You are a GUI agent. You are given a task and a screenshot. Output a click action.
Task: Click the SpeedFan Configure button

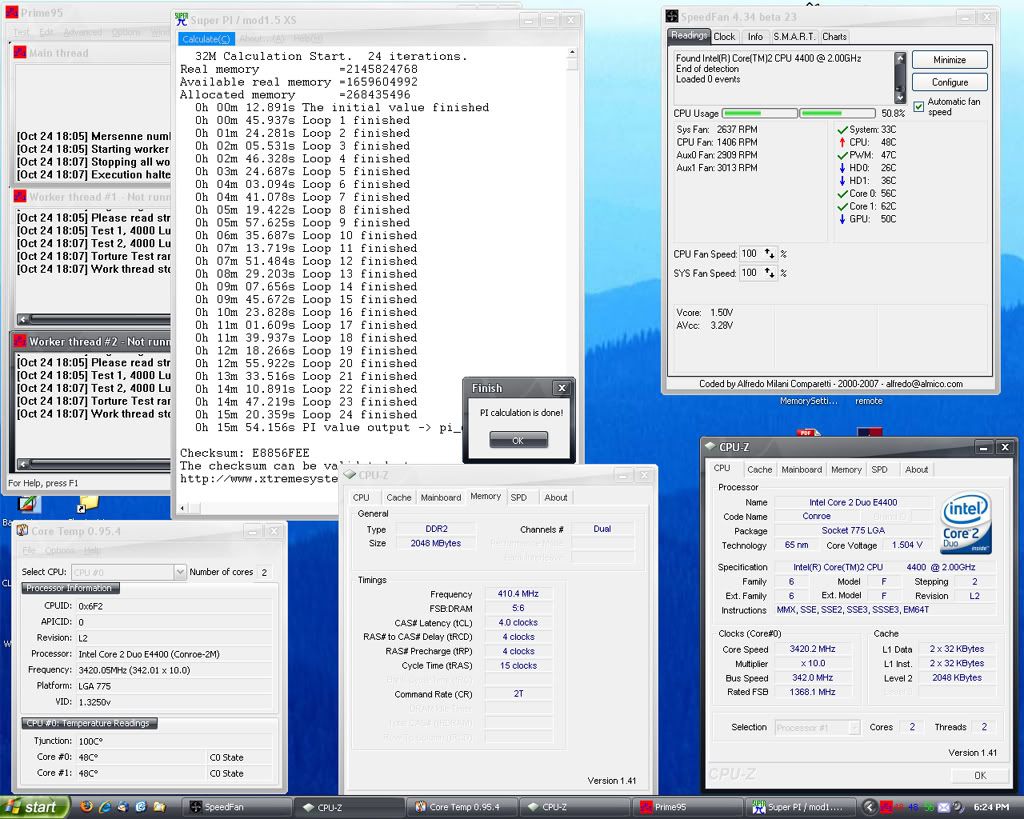pyautogui.click(x=950, y=82)
